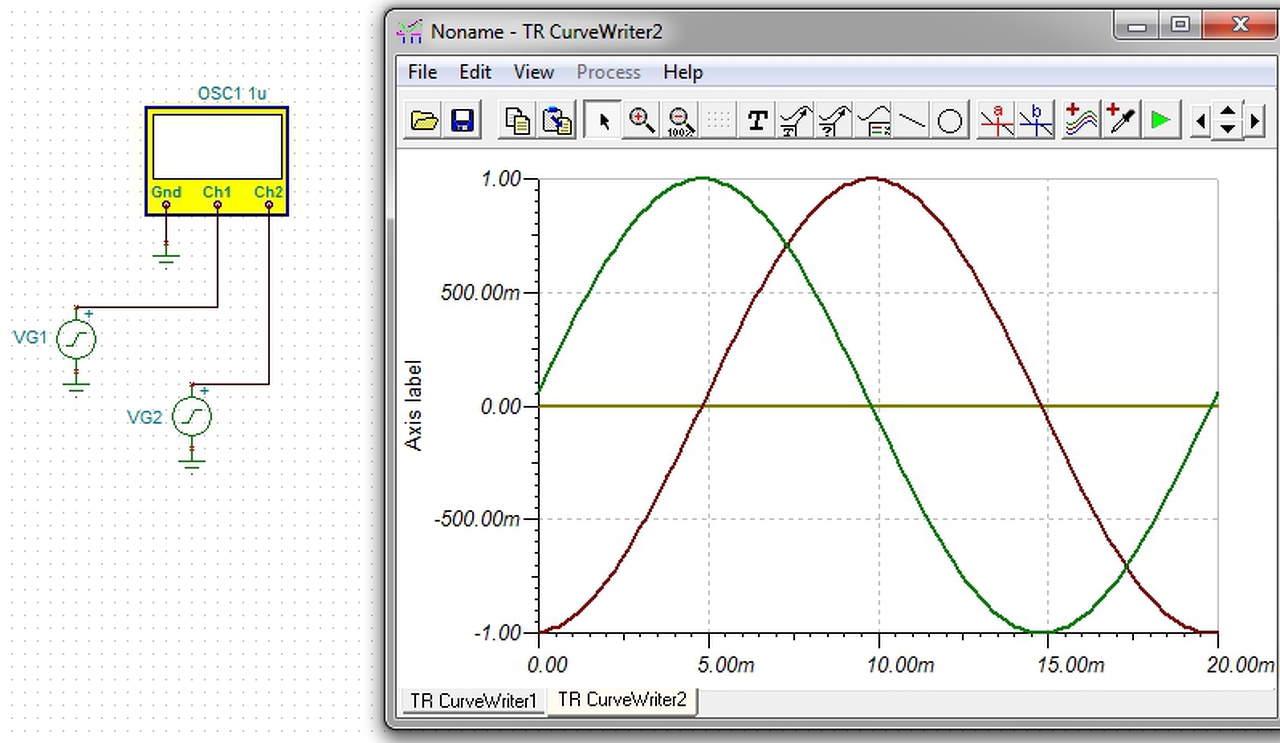Image resolution: width=1280 pixels, height=743 pixels.
Task: Click the VG2 voltage generator symbol
Action: click(x=192, y=417)
